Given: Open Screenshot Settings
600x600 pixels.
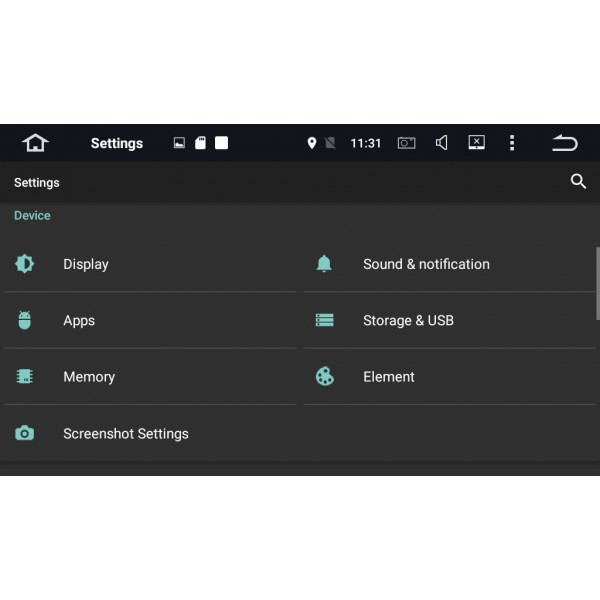Looking at the screenshot, I should pos(125,434).
